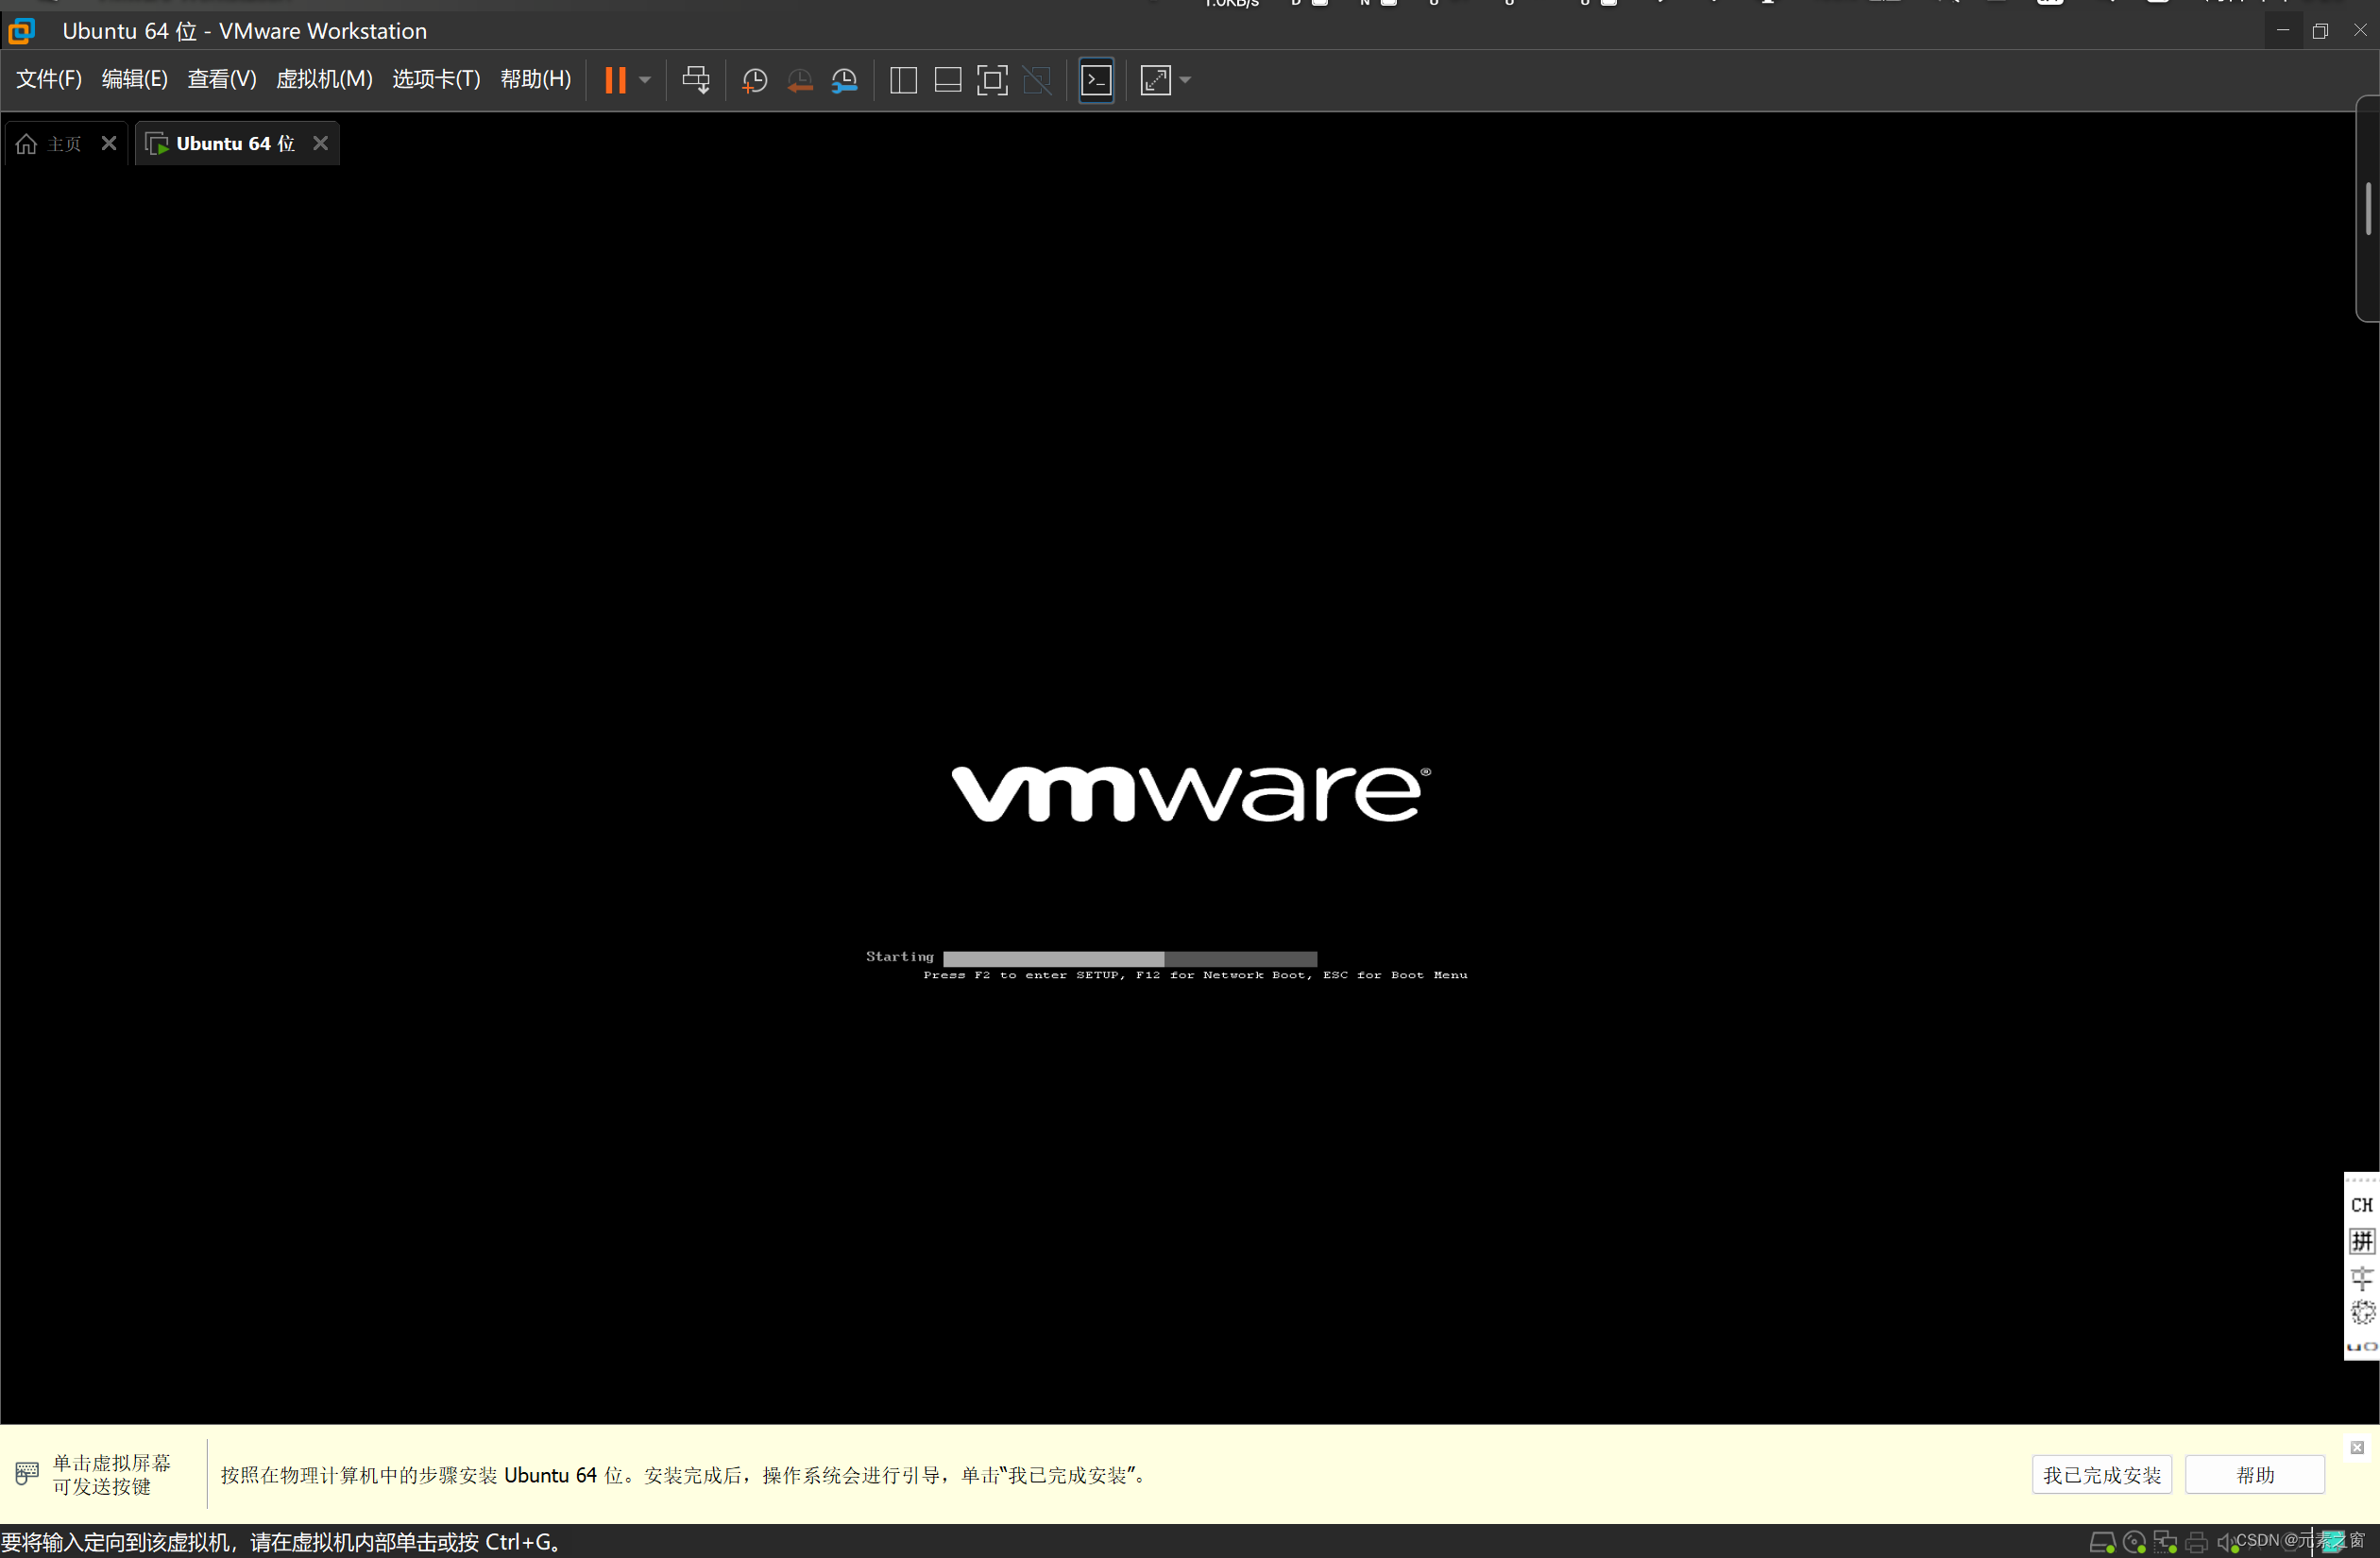Enter full screen mode icon
This screenshot has width=2380, height=1558.
click(x=991, y=80)
